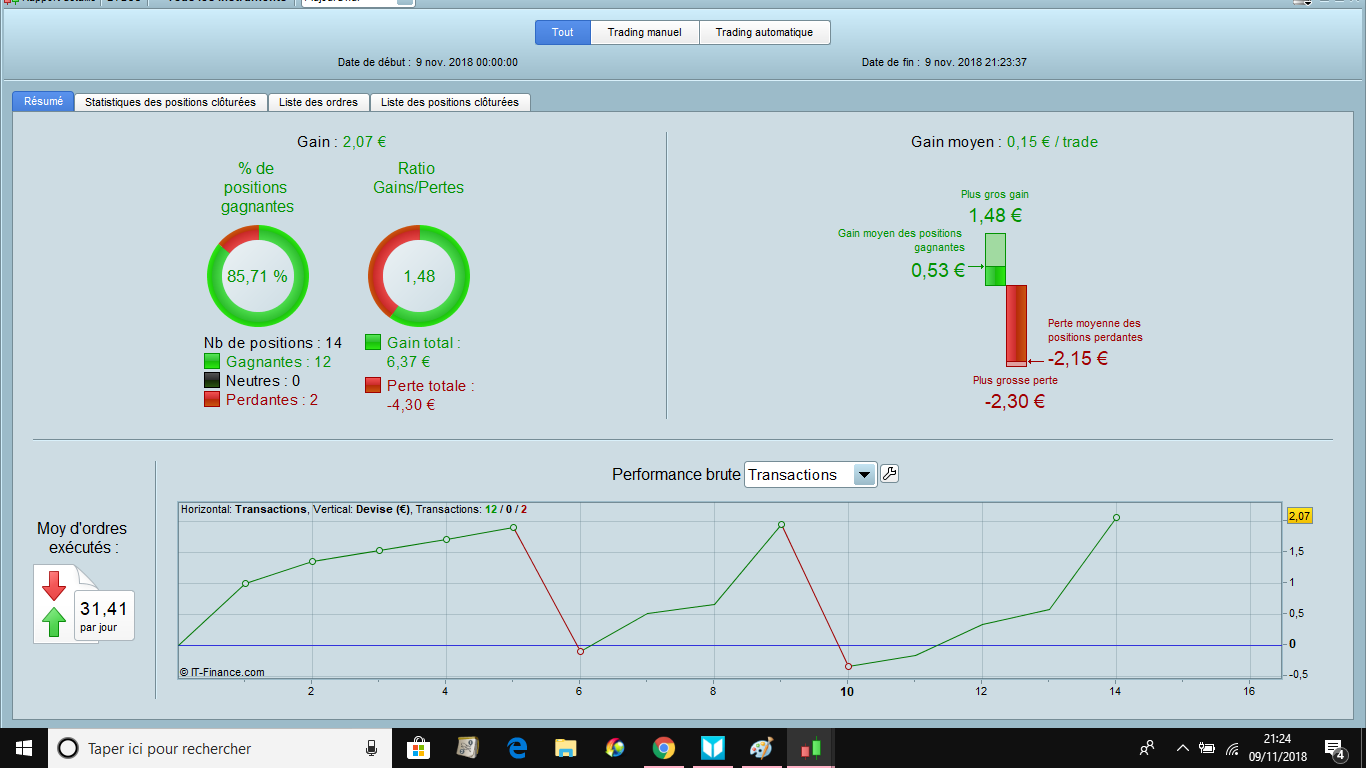Open the colorful swirl app in taskbar
Viewport: 1366px width, 768px height.
point(615,747)
